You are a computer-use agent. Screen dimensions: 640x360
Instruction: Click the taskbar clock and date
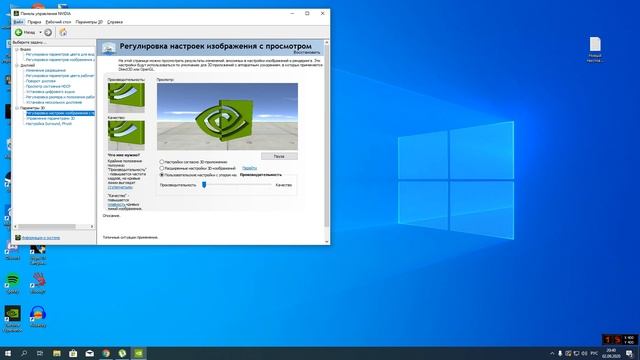611,353
